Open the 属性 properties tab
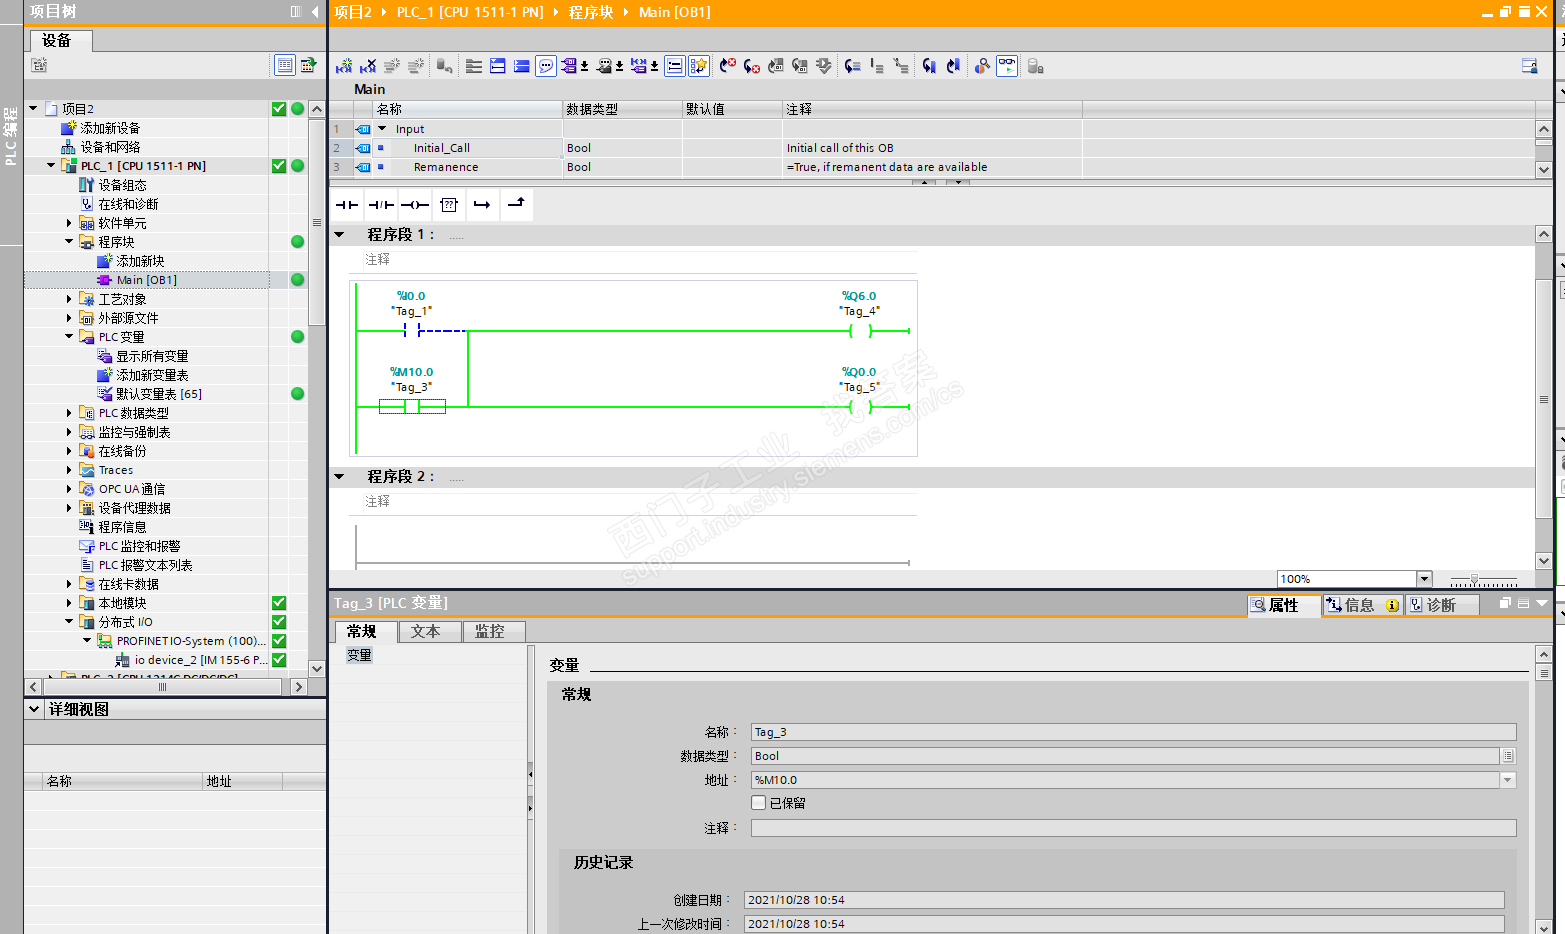 coord(1284,605)
